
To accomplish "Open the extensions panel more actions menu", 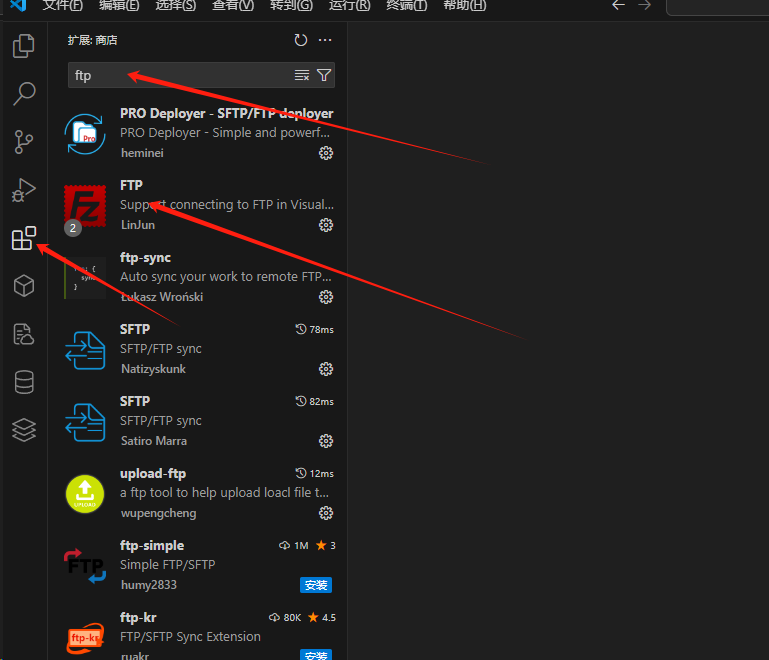I will tap(325, 40).
